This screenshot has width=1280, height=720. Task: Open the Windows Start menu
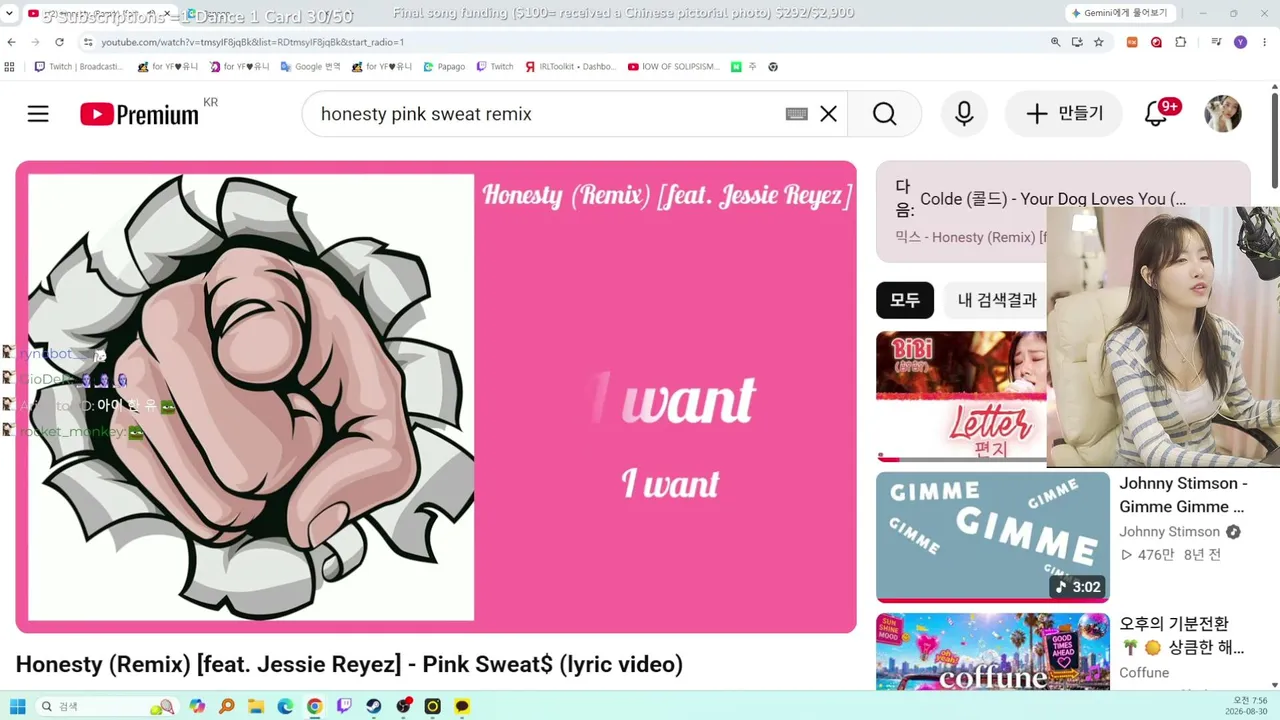pyautogui.click(x=17, y=706)
